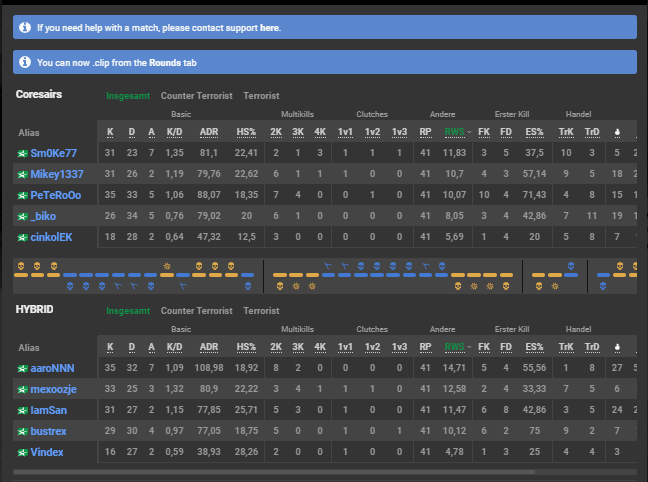Sort HYBRID table by RP column

coord(425,347)
